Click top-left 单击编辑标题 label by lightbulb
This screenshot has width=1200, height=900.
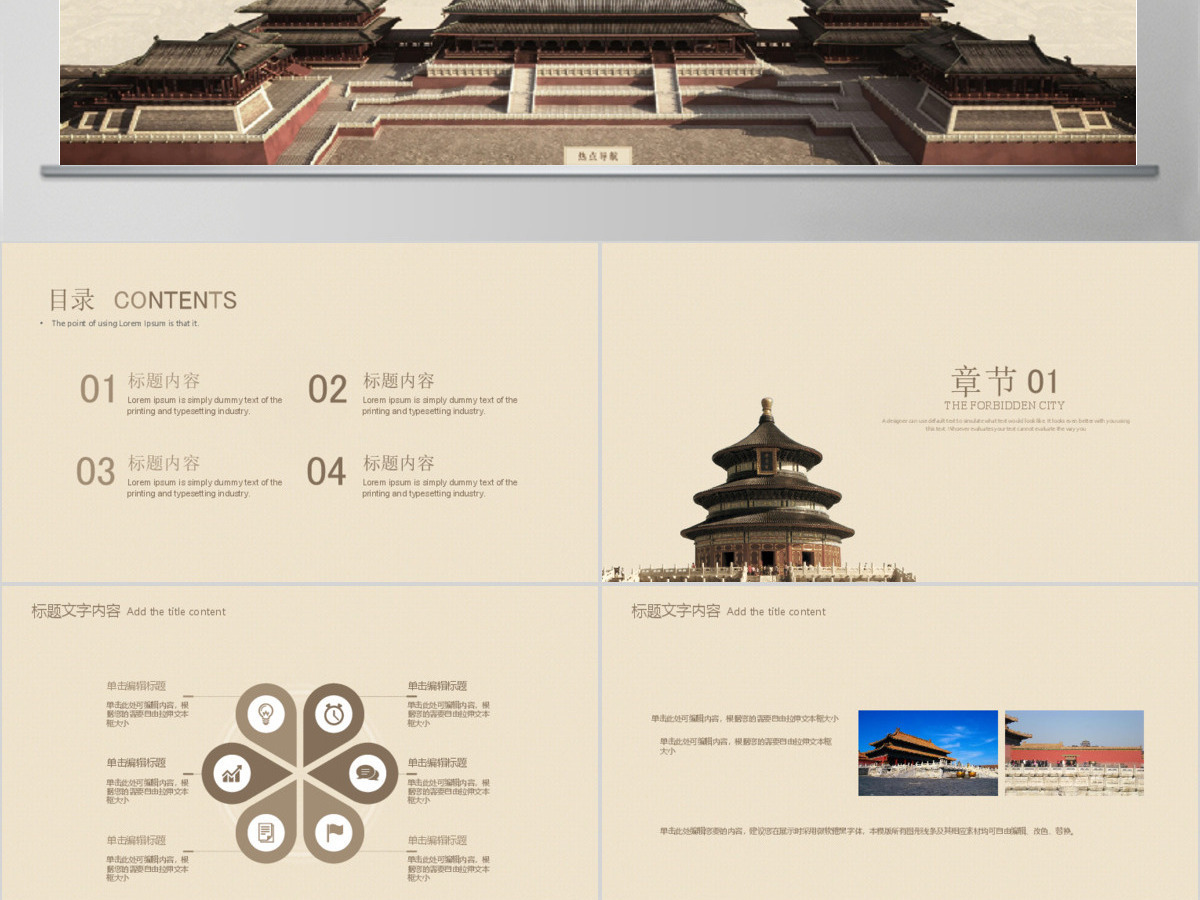pyautogui.click(x=136, y=686)
